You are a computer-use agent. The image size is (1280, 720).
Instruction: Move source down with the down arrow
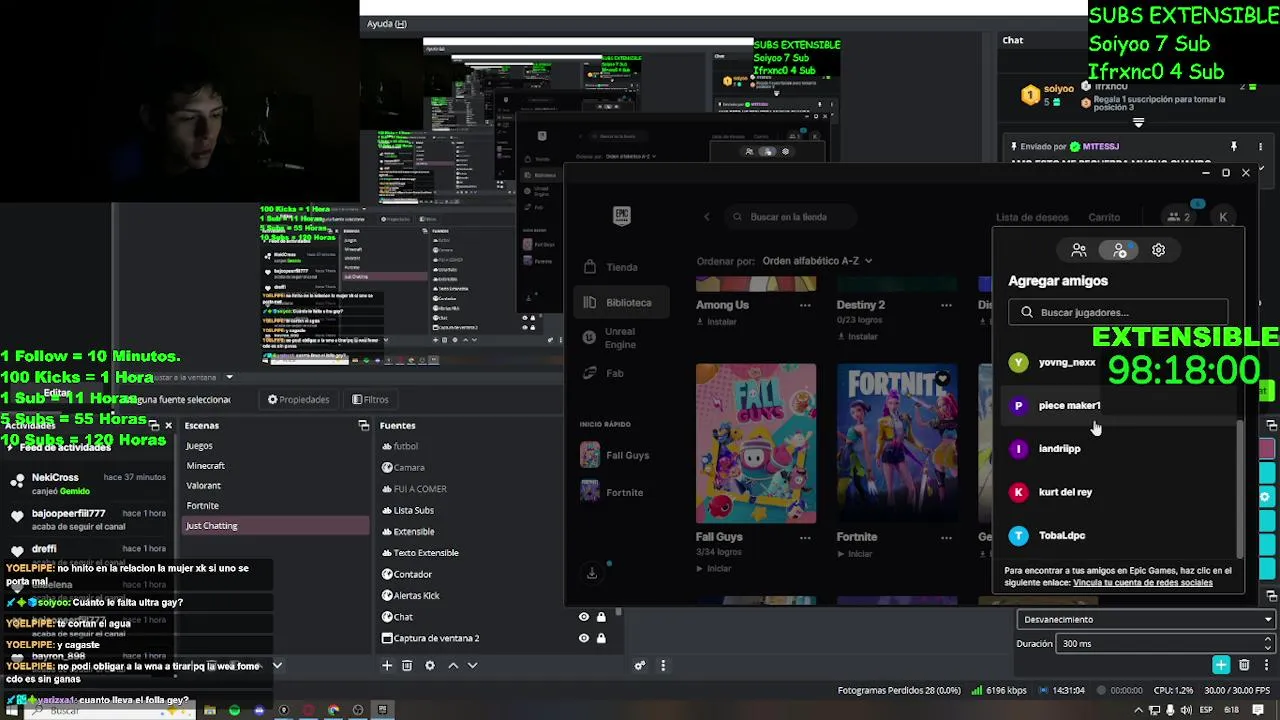click(x=472, y=665)
